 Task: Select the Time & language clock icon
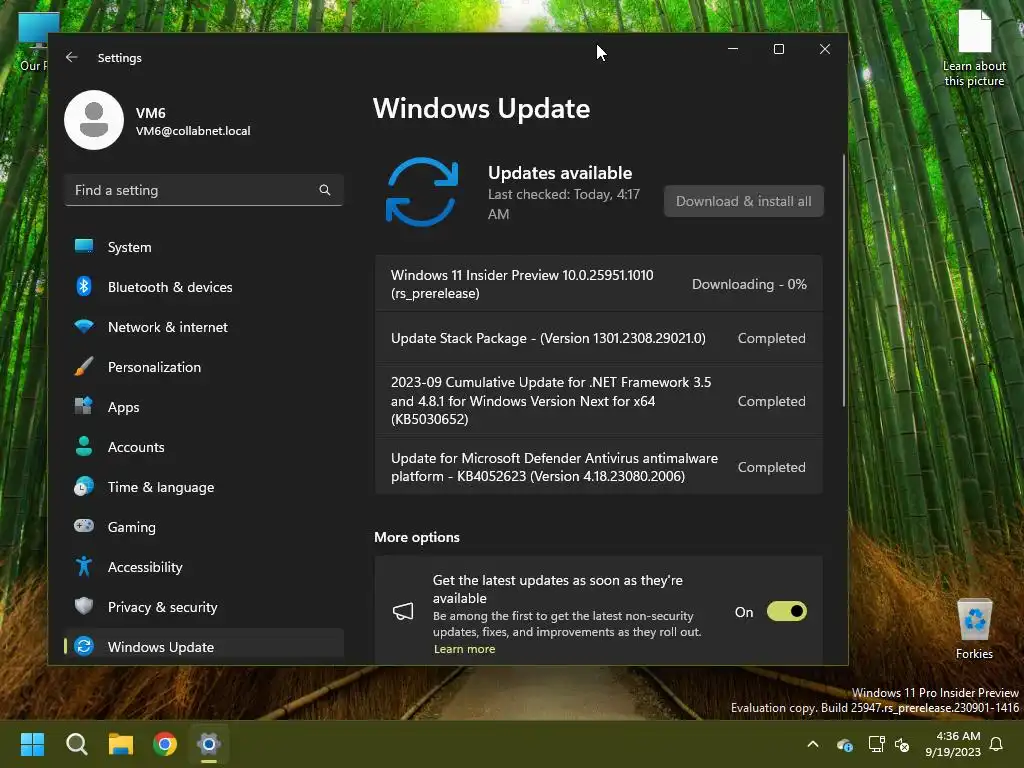click(x=84, y=487)
